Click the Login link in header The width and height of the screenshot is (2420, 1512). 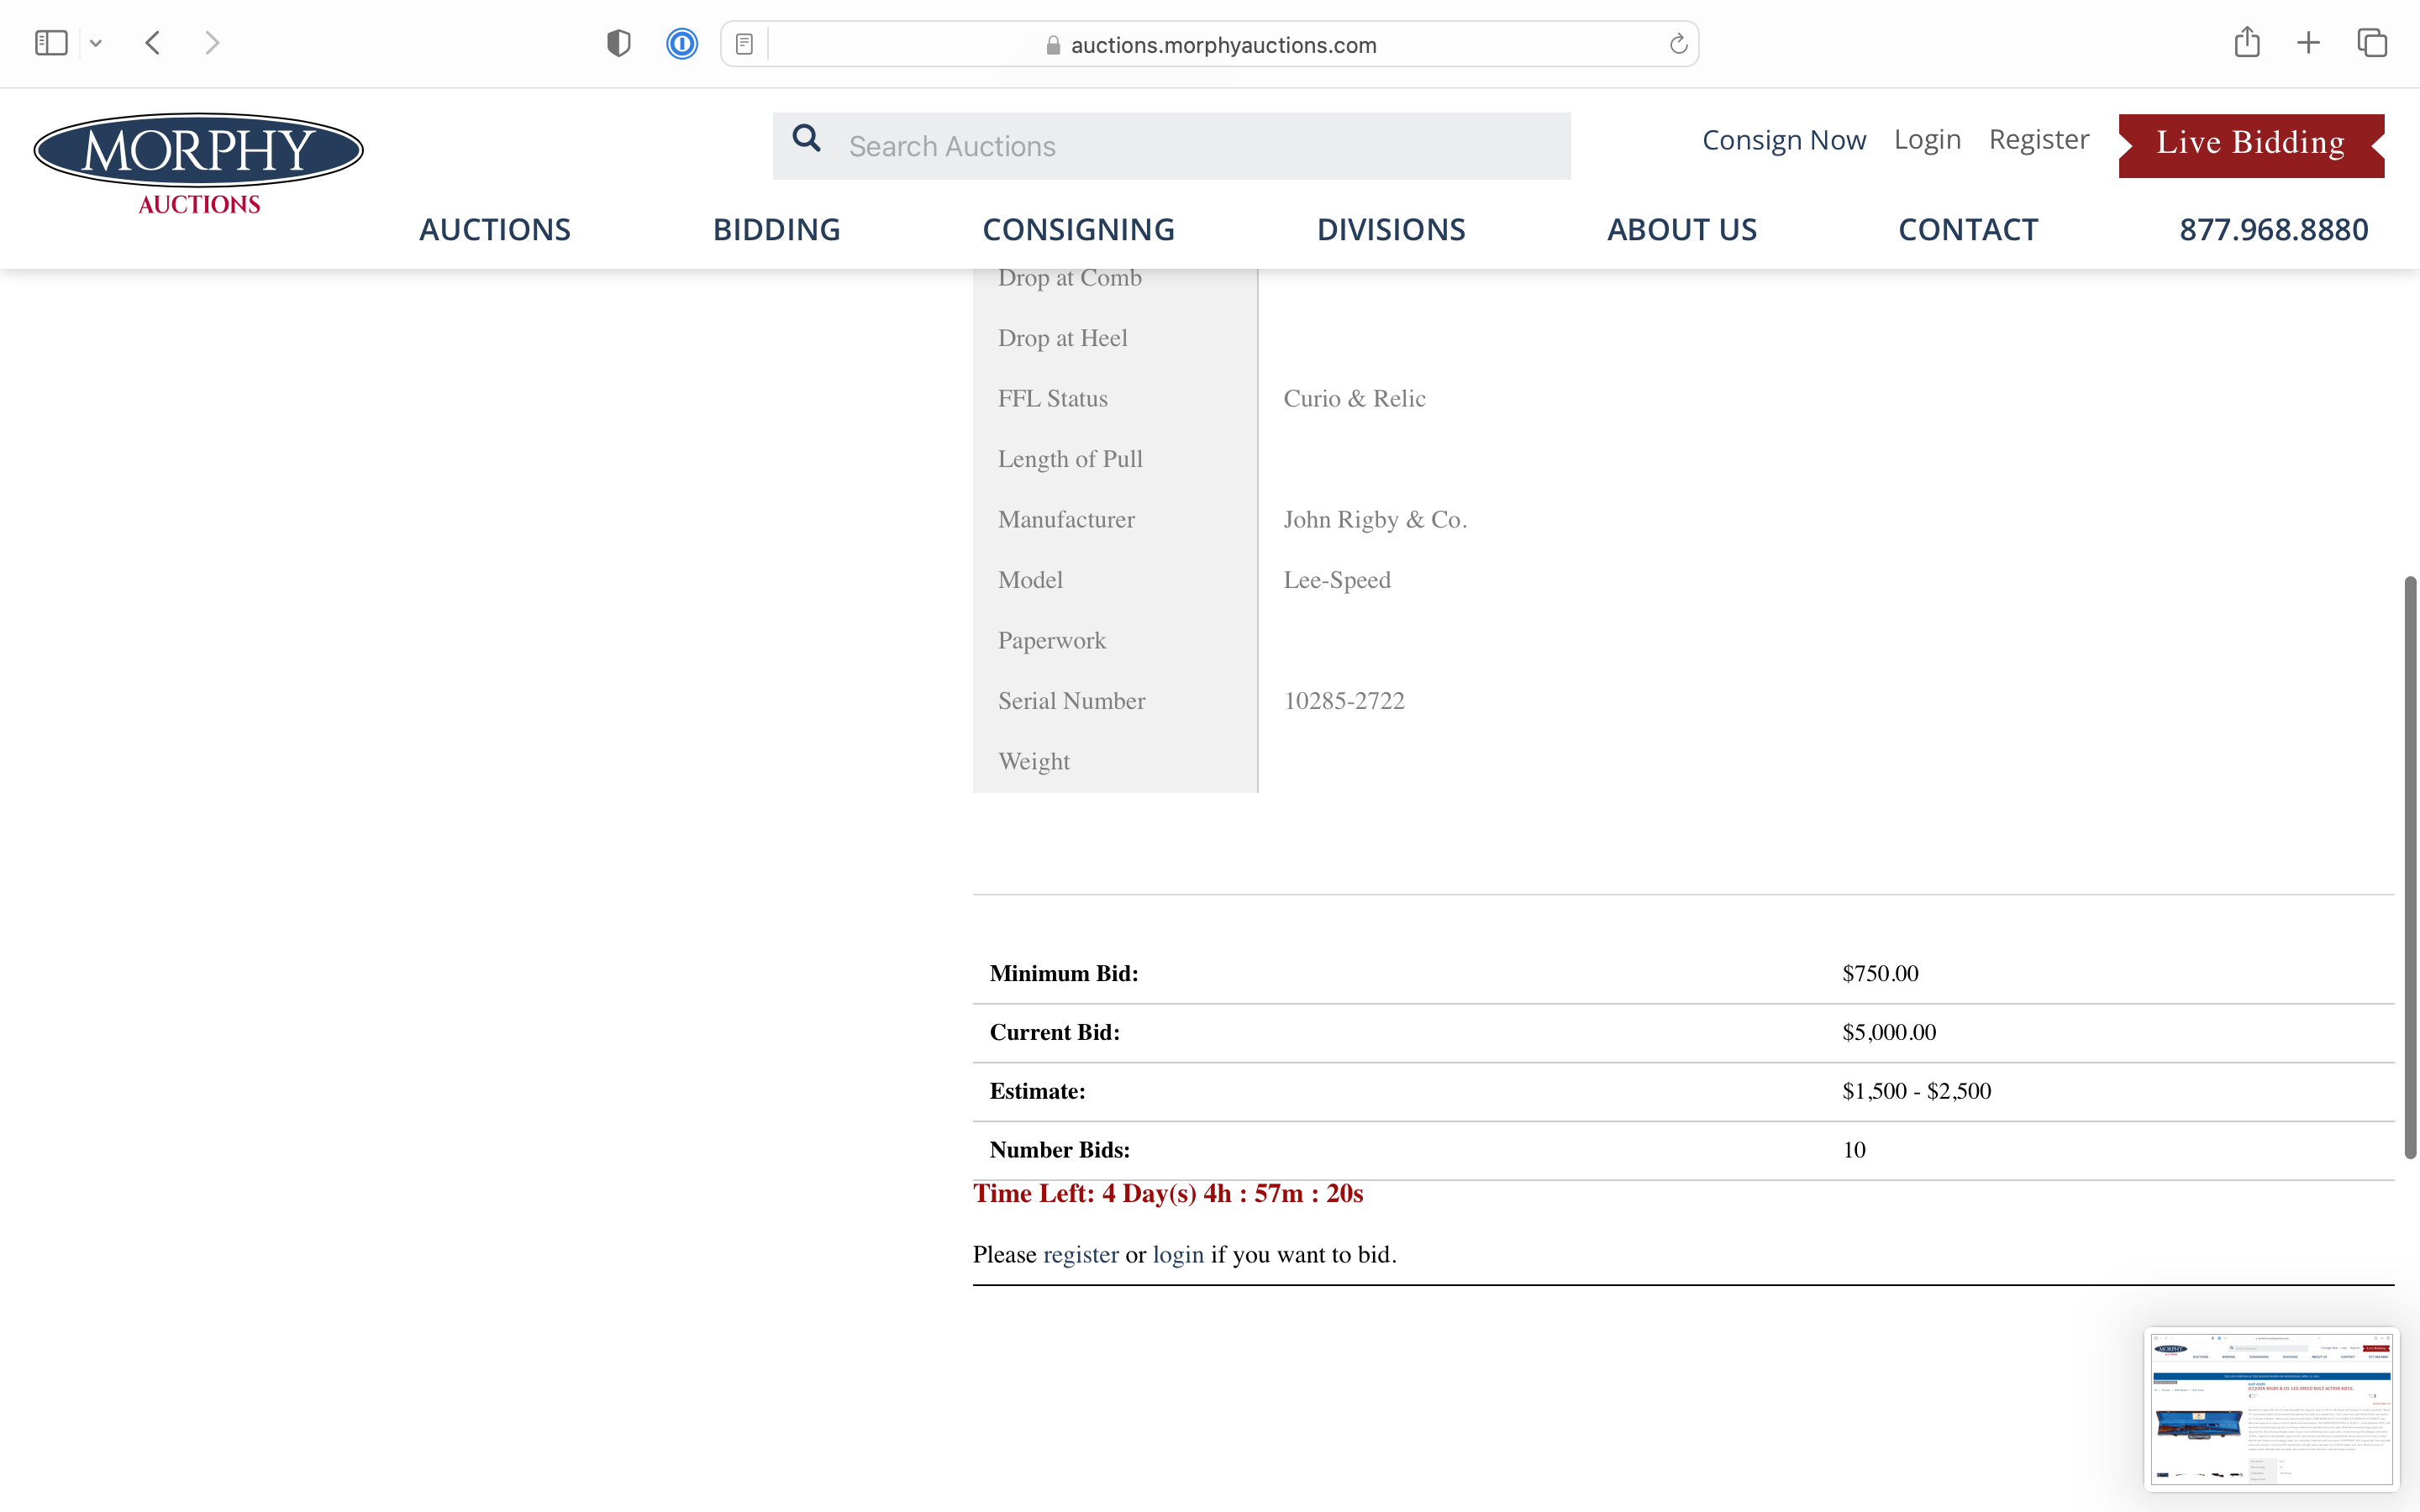(x=1927, y=140)
